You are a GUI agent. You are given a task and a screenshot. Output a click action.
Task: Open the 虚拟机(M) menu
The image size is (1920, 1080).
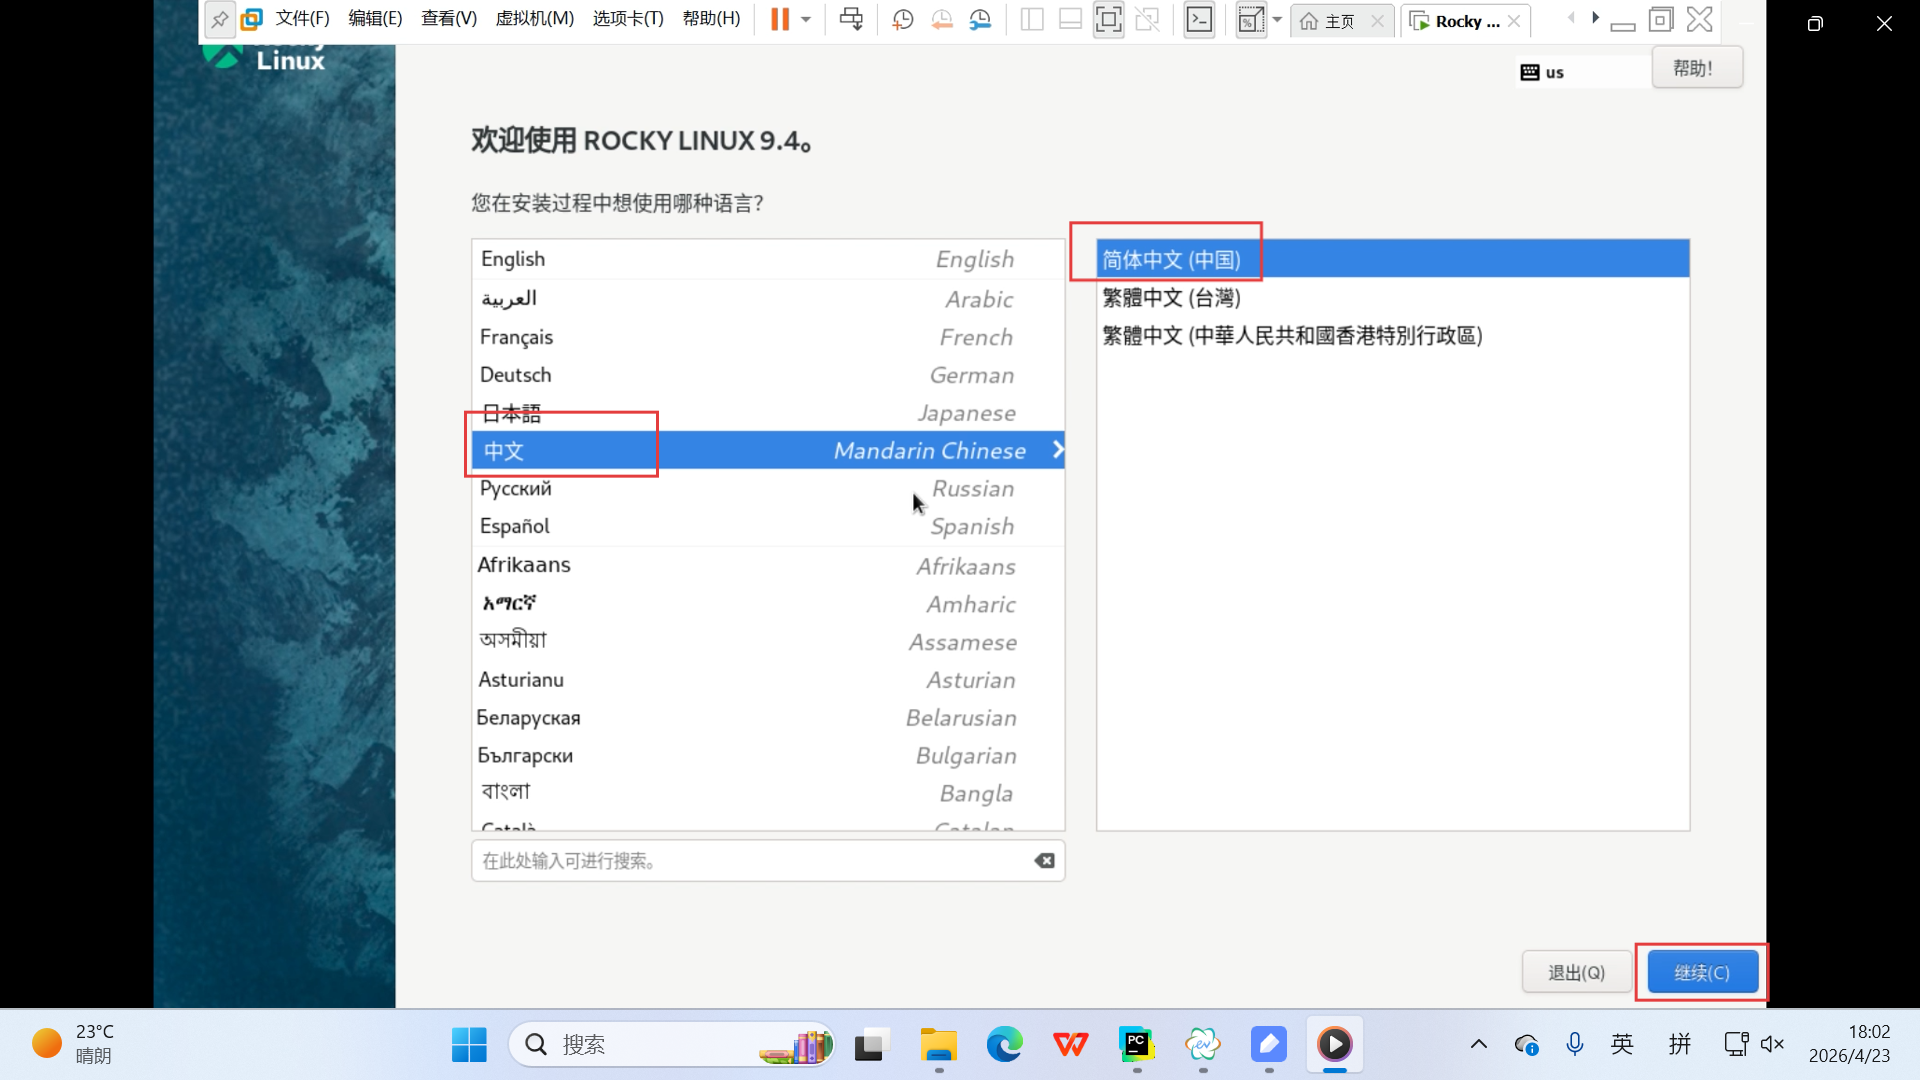(x=534, y=19)
